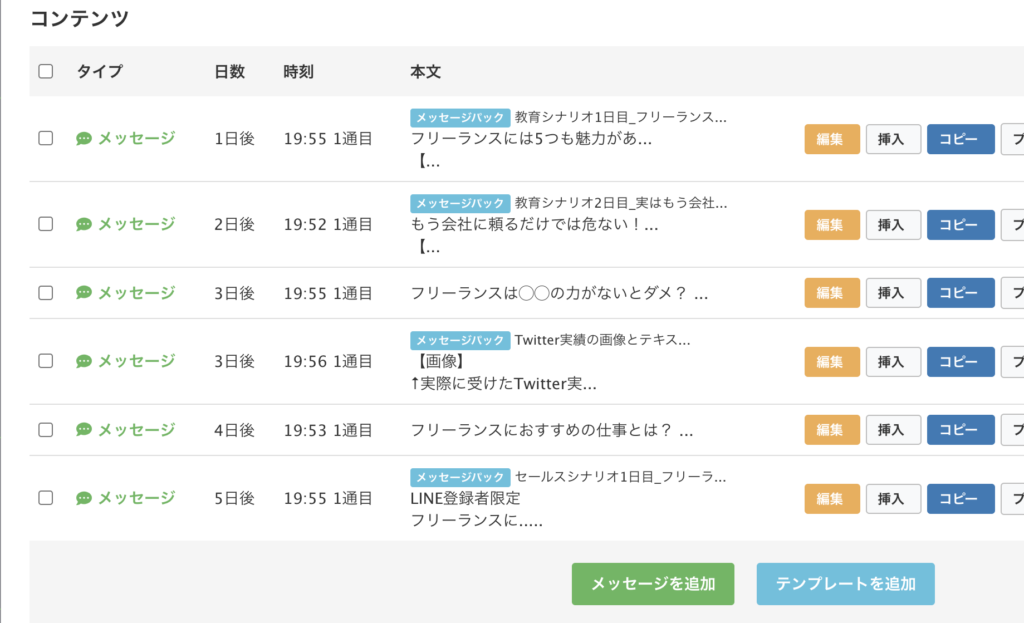Click コピー for the 19:56 message row

(960, 362)
